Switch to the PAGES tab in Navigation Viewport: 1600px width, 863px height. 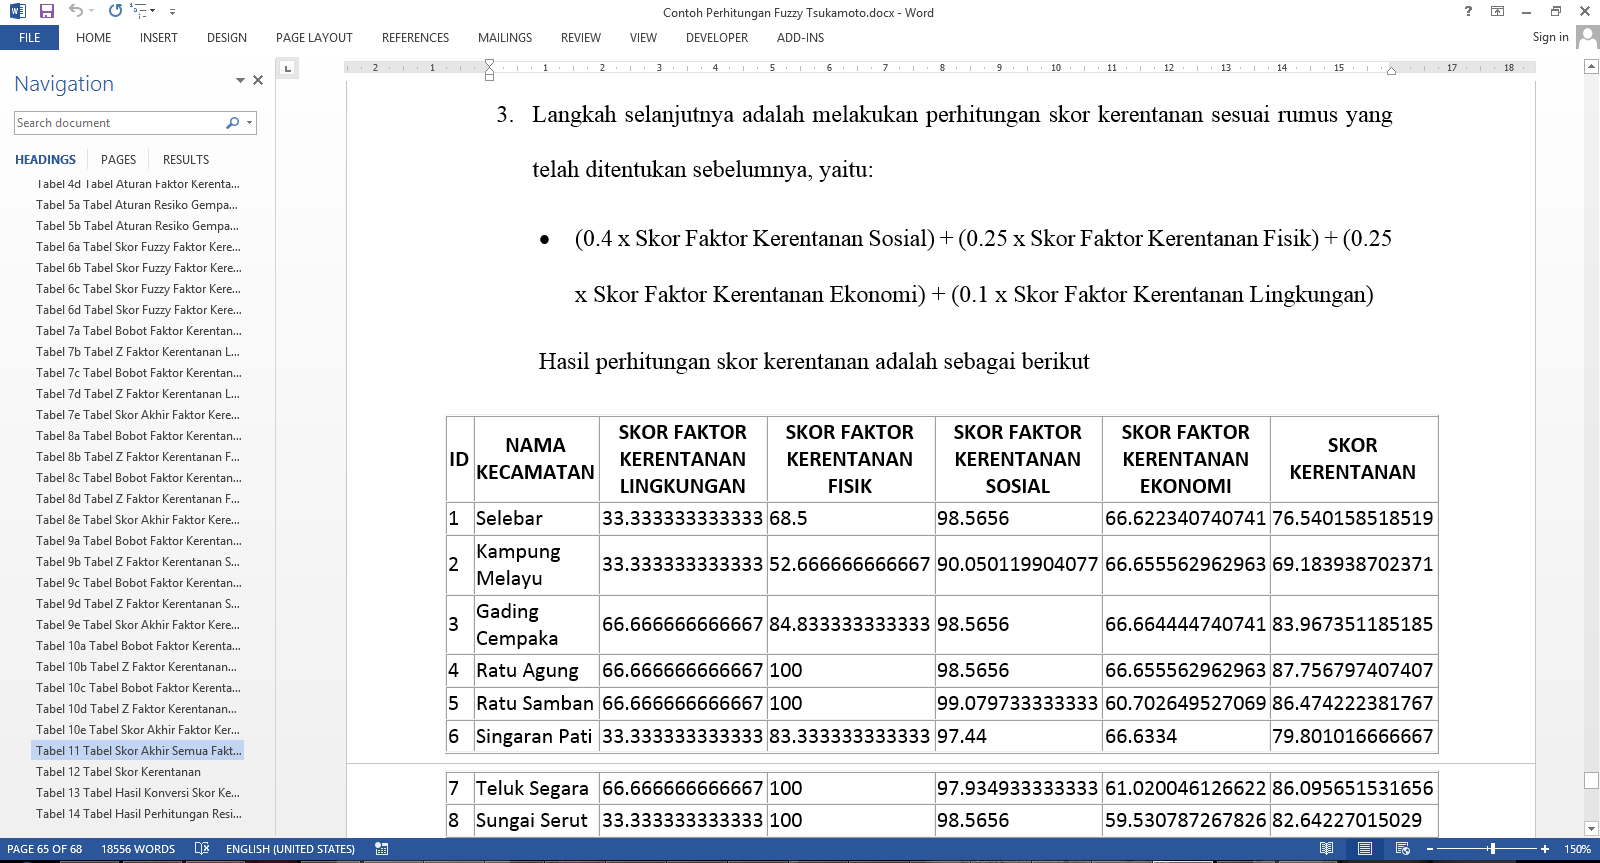pos(118,160)
